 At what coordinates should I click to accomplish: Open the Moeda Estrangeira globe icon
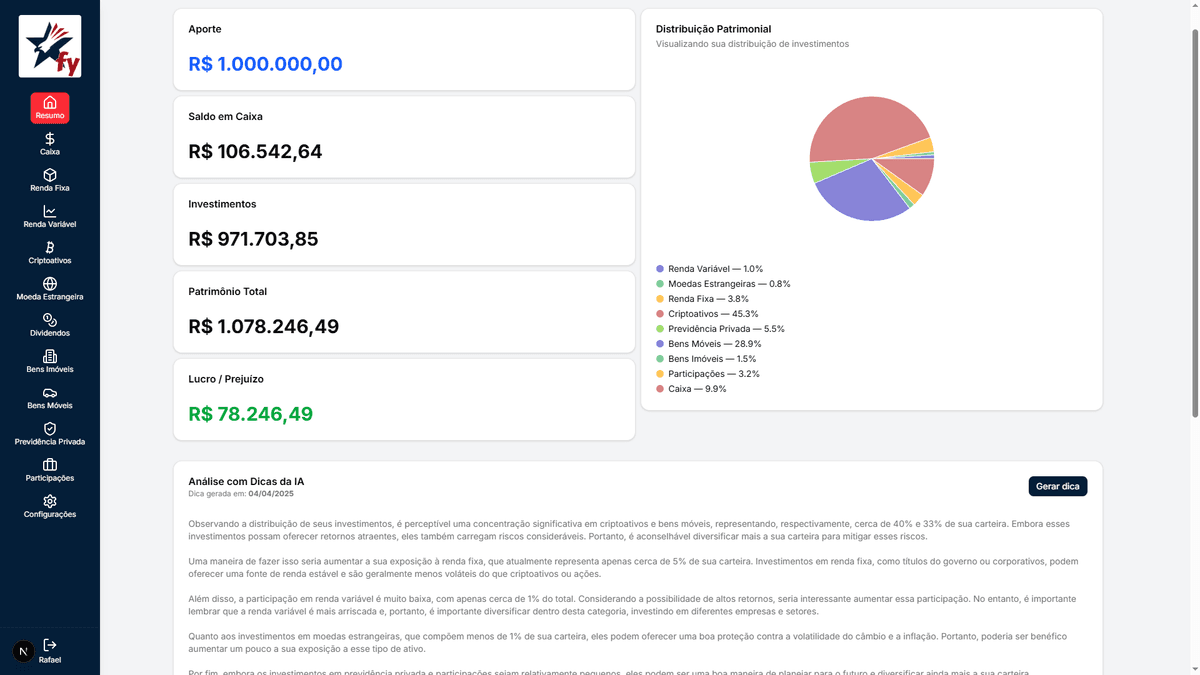(50, 284)
